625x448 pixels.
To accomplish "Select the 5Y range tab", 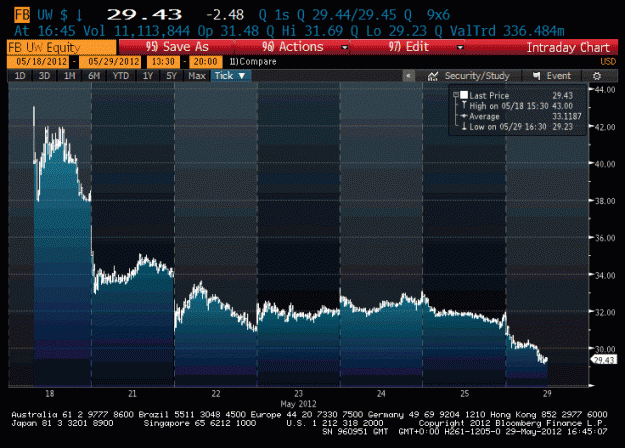I will [171, 76].
